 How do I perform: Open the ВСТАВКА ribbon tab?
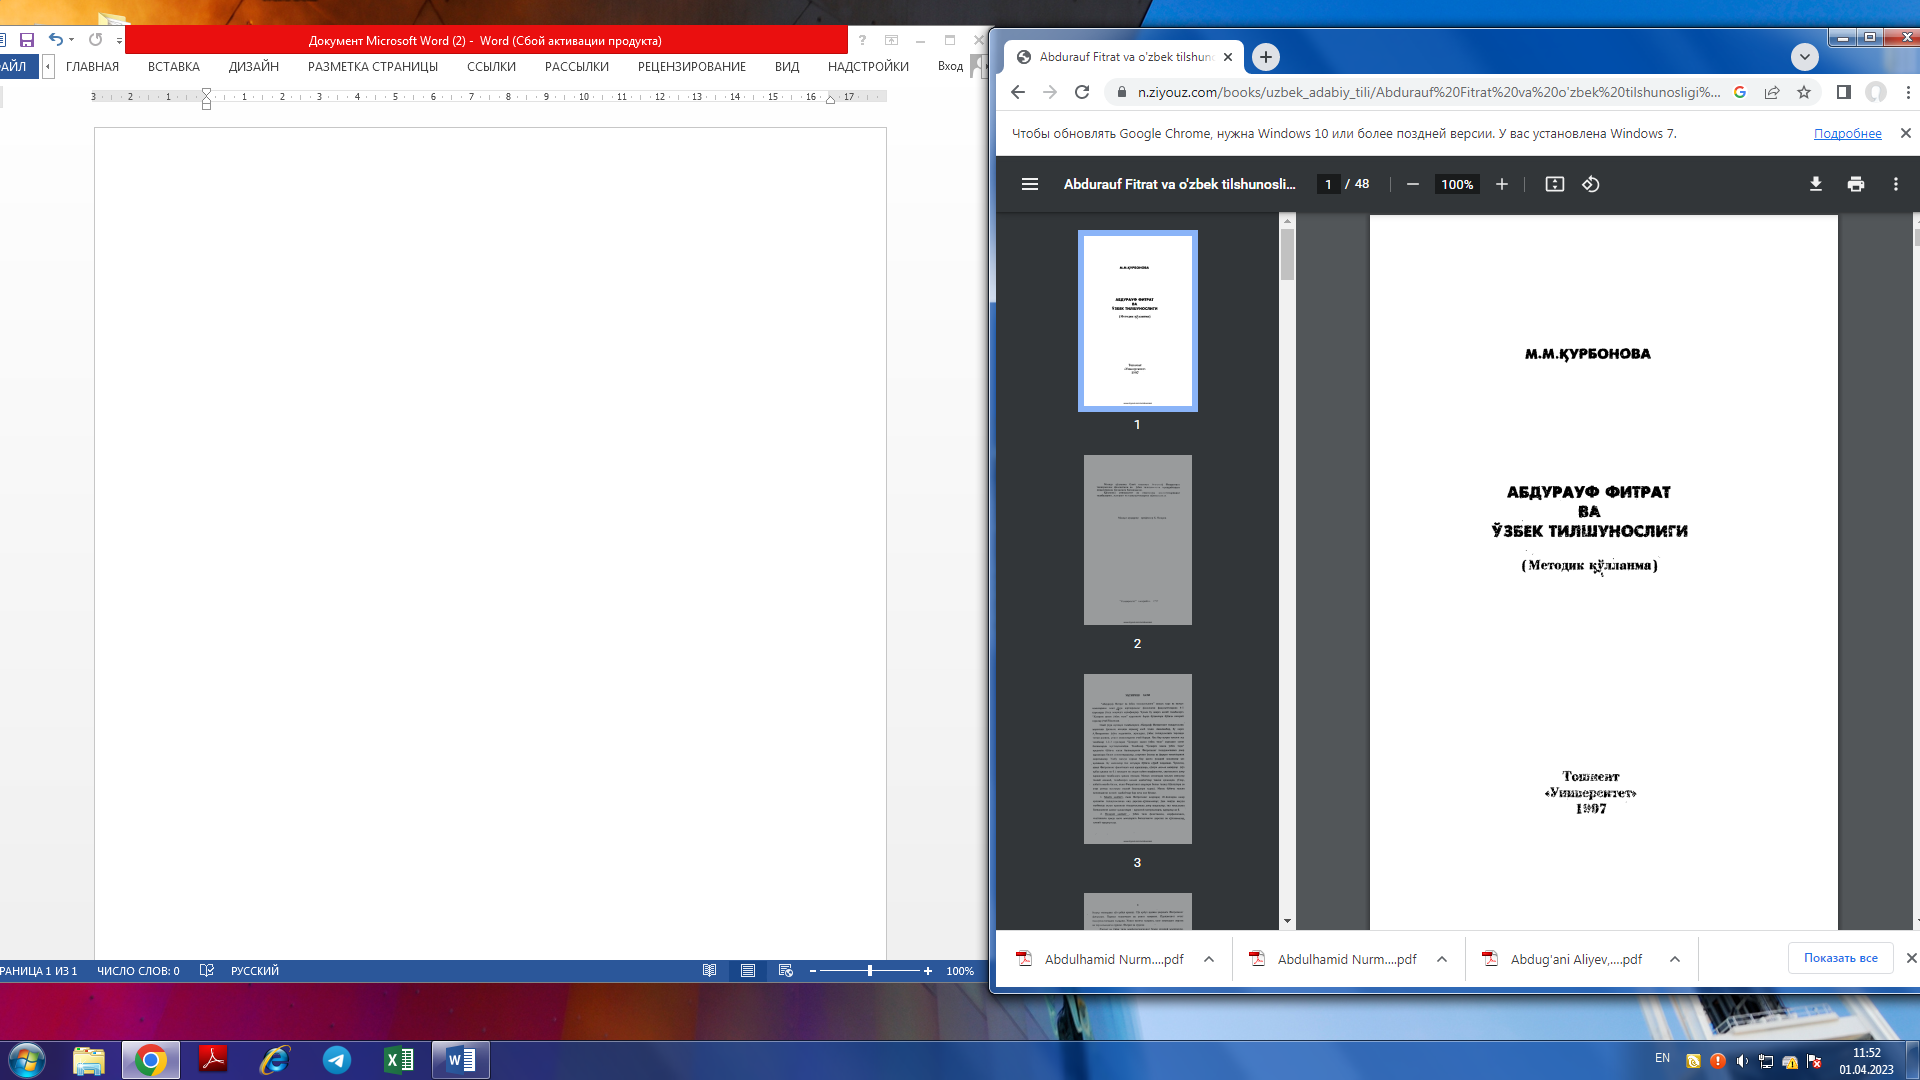(173, 67)
